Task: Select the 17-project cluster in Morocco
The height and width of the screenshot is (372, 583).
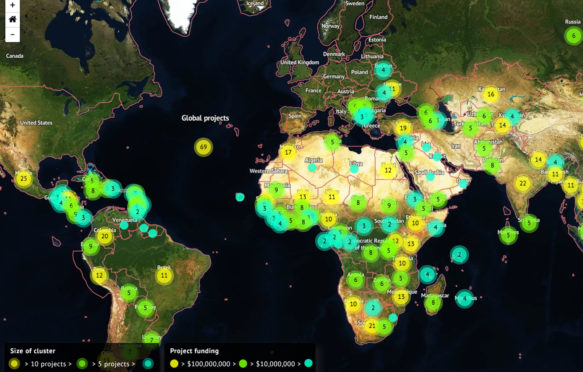Action: tap(288, 152)
